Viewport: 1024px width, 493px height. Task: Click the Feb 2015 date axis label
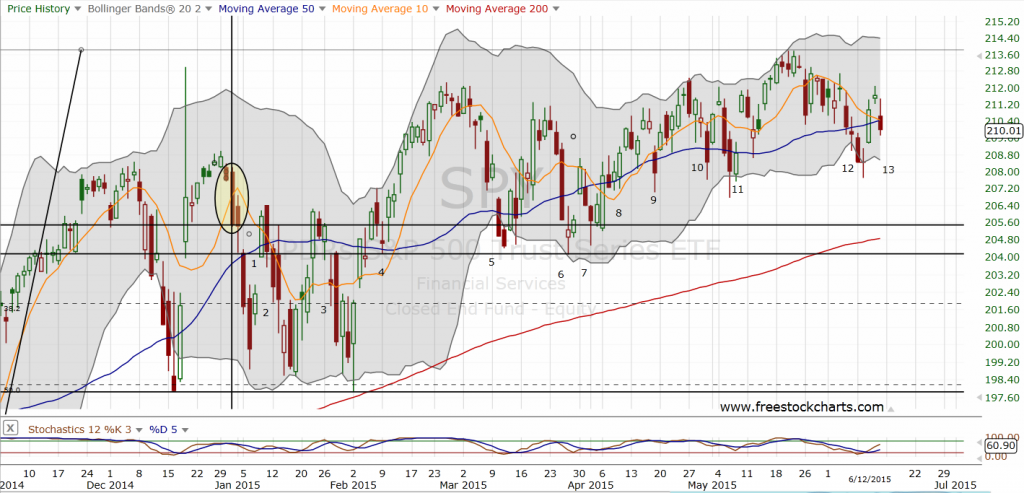tap(353, 485)
